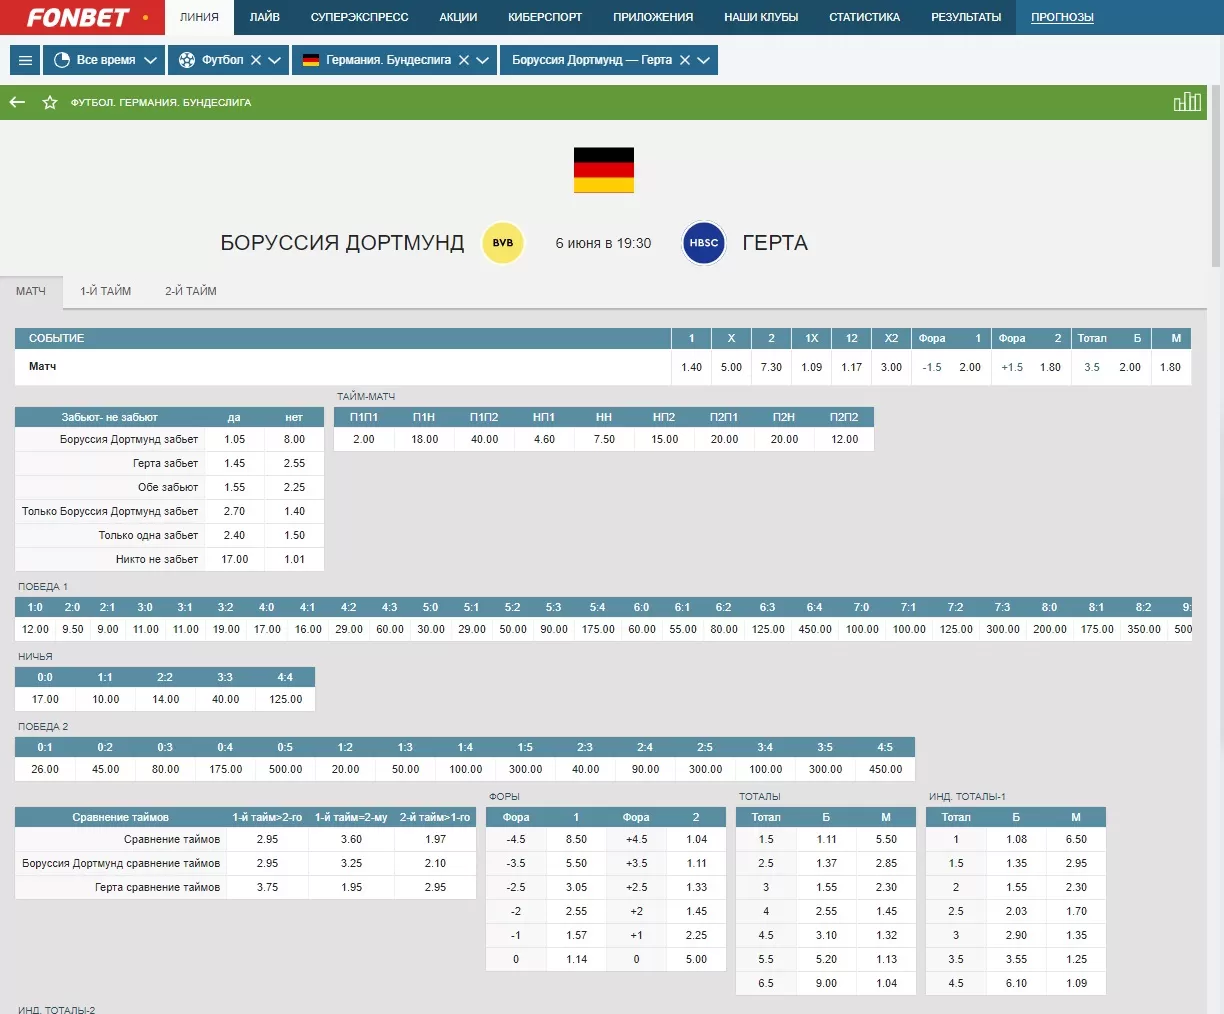Open the ПРОГНОЗЫ link
Viewport: 1224px width, 1014px height.
[1062, 17]
